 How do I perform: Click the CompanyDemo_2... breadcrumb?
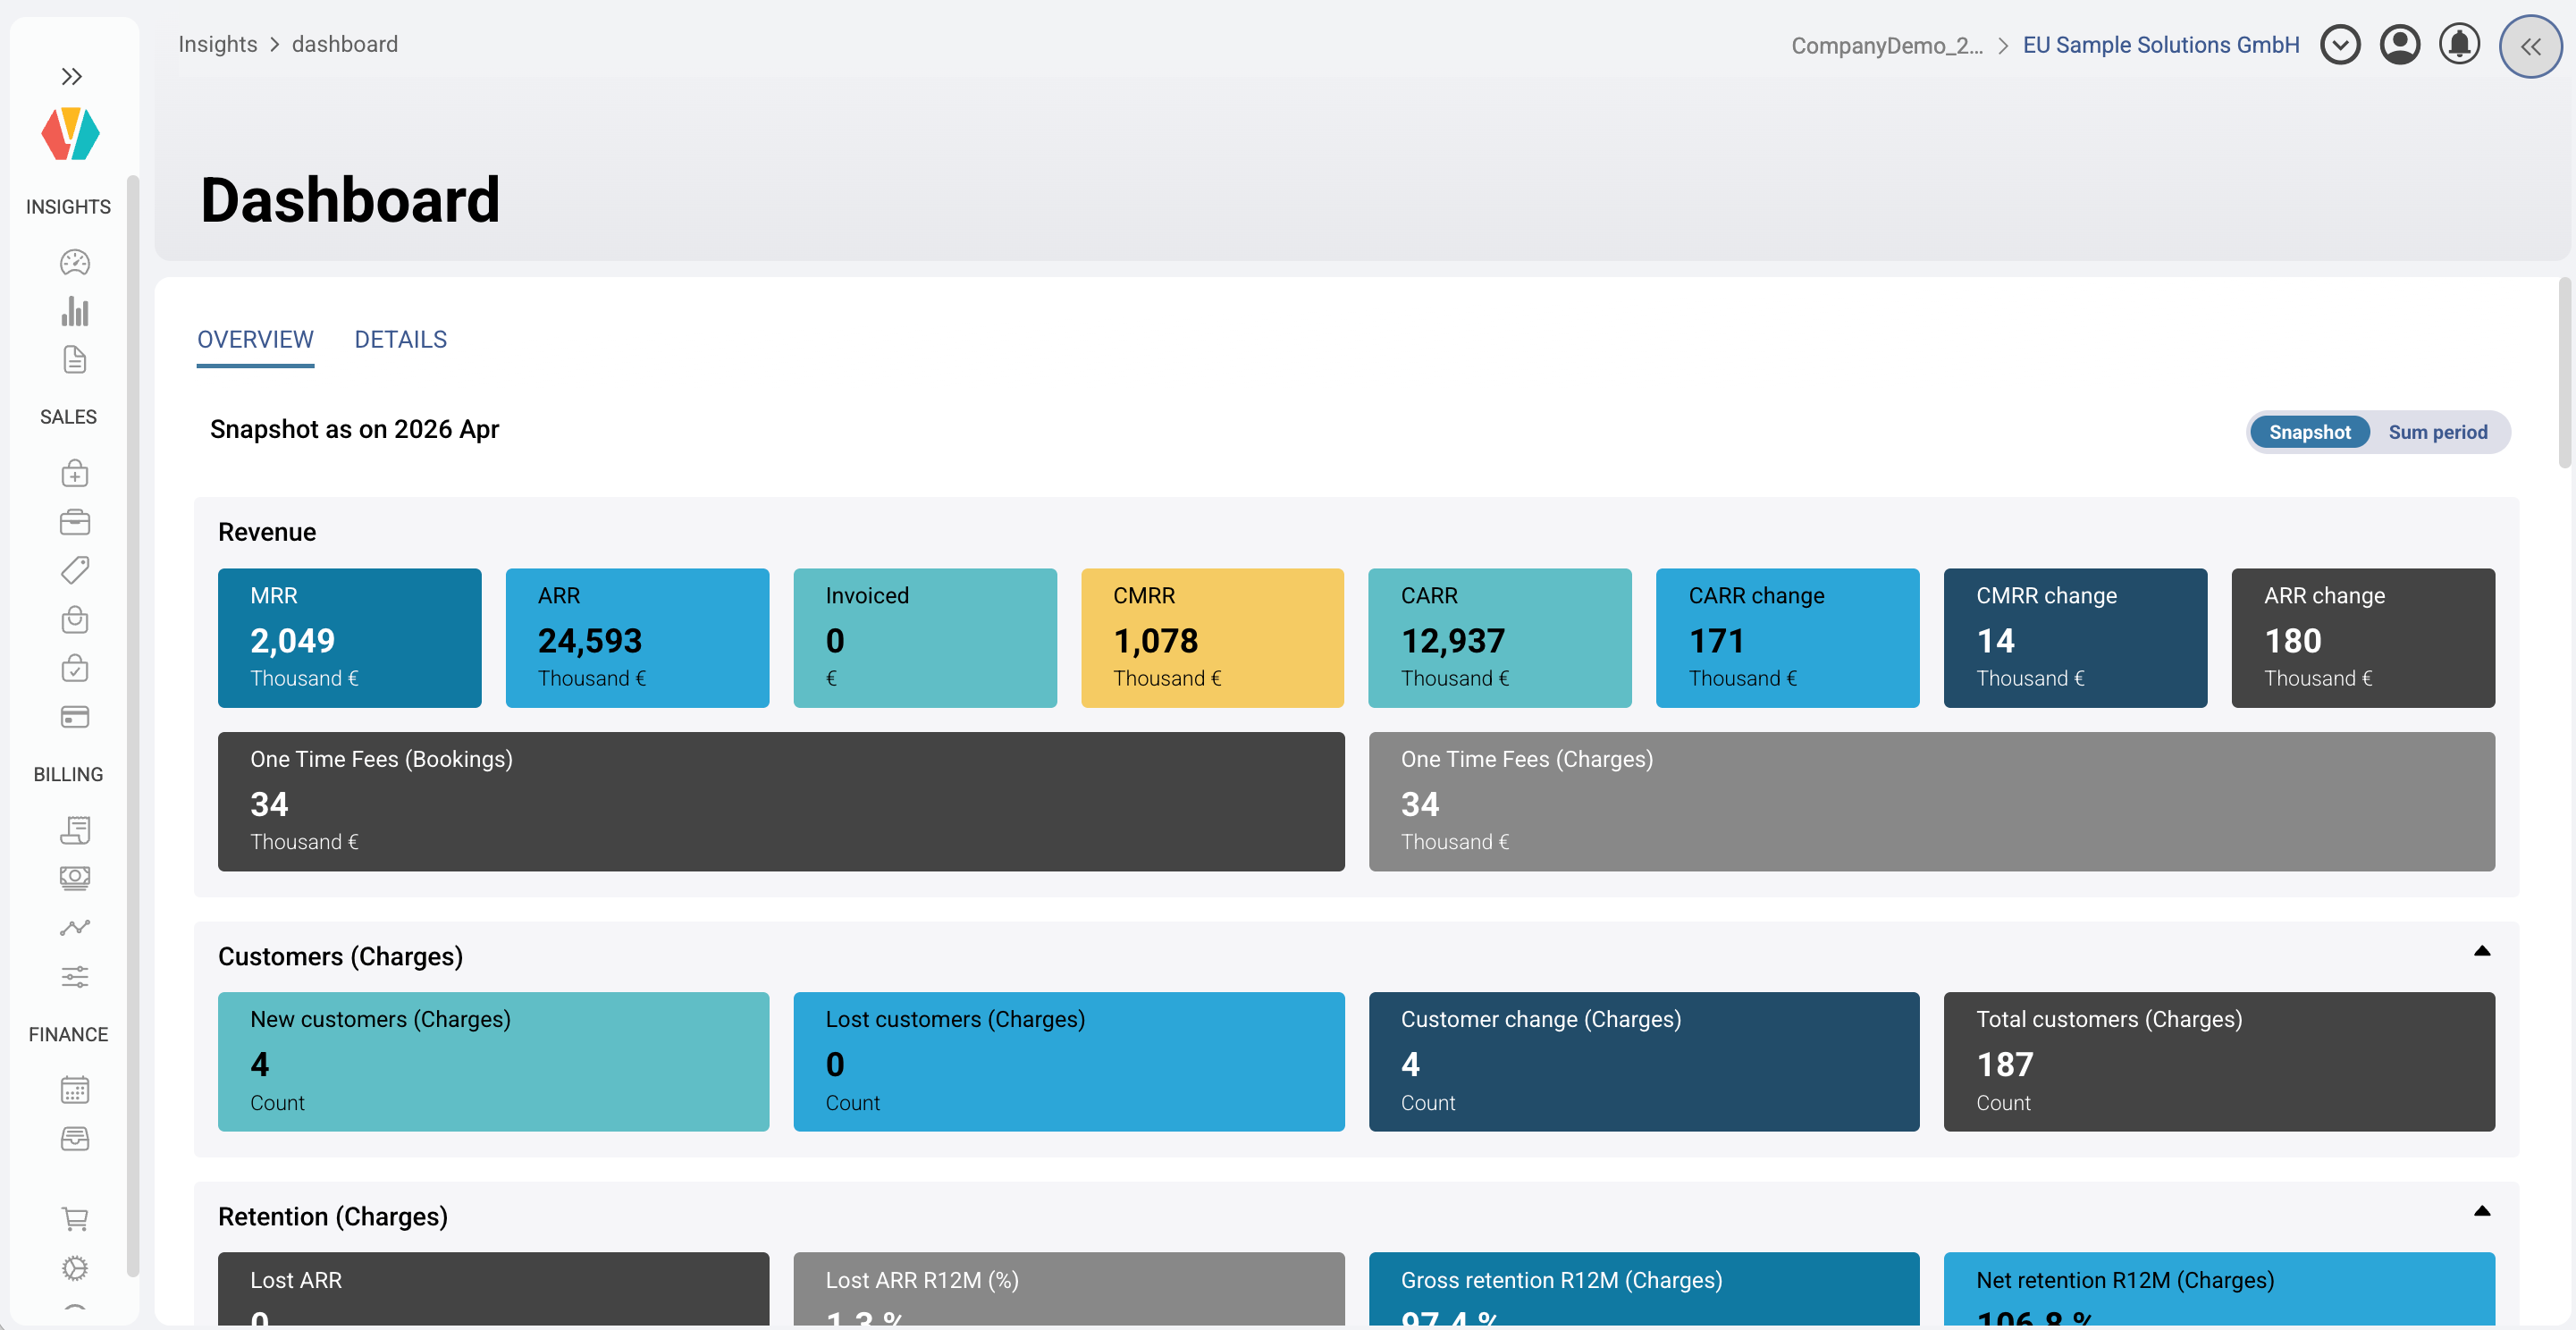[1887, 45]
